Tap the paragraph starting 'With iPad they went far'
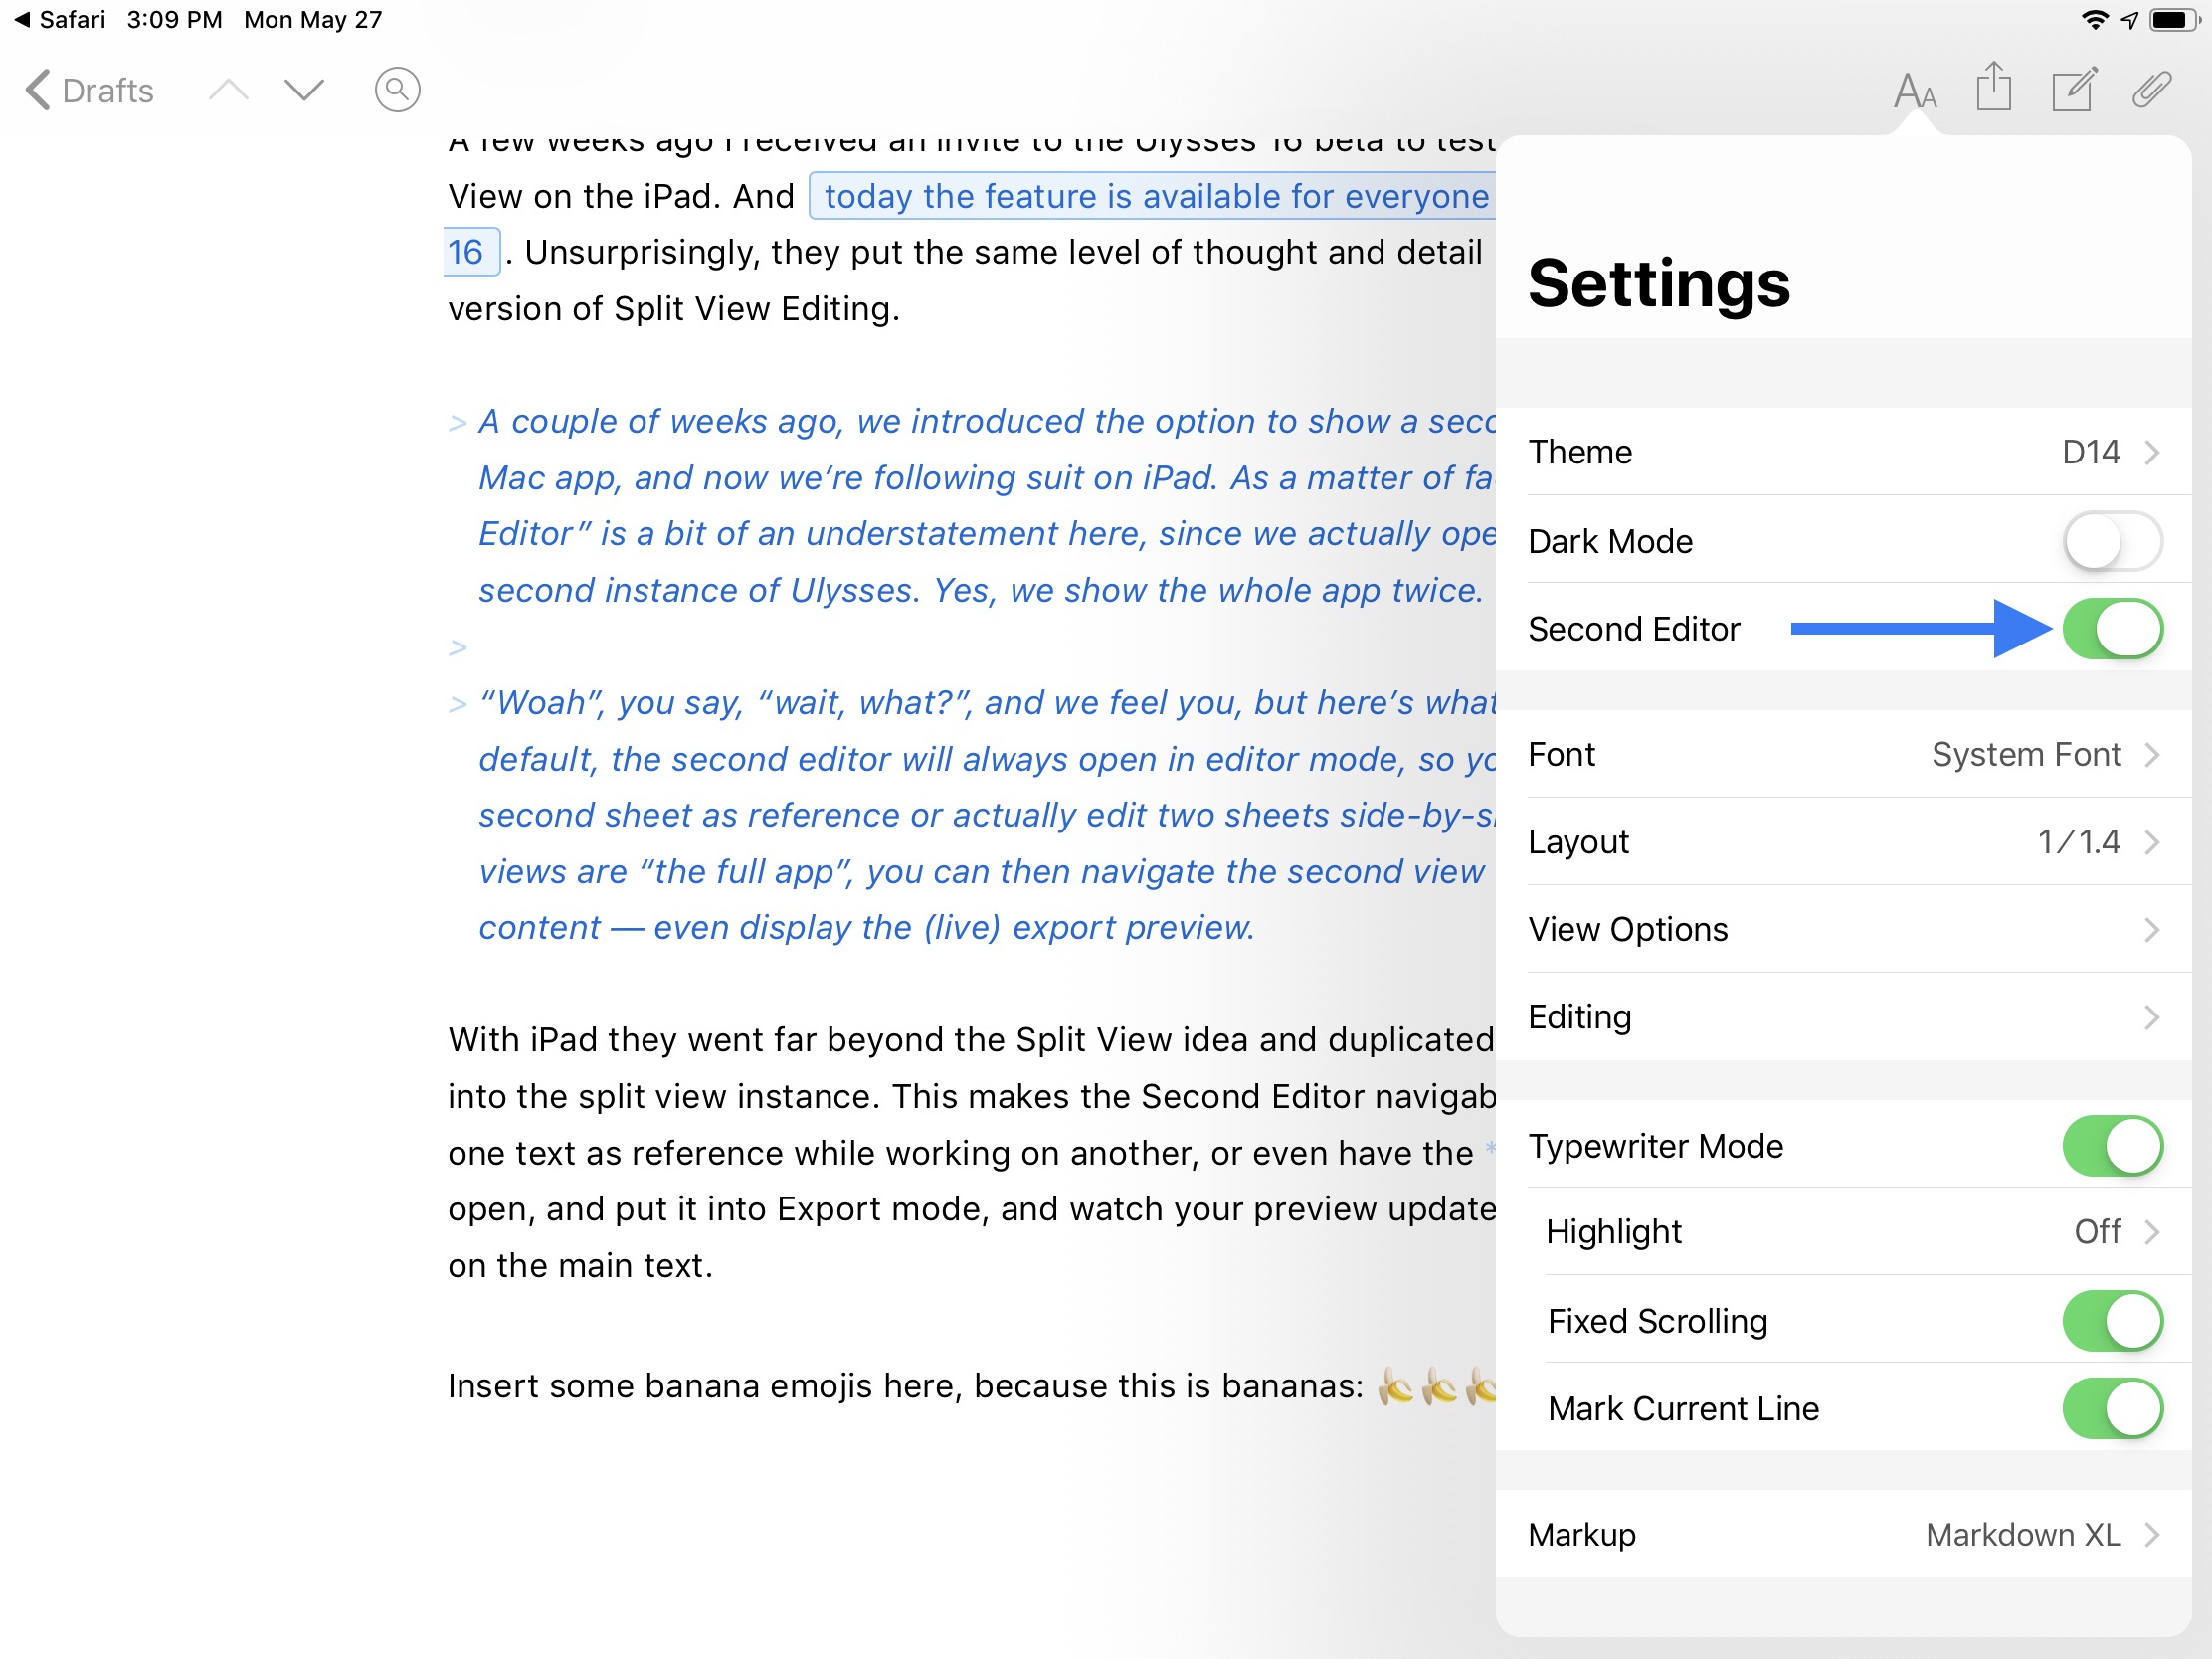2212x1659 pixels. pyautogui.click(x=970, y=1040)
